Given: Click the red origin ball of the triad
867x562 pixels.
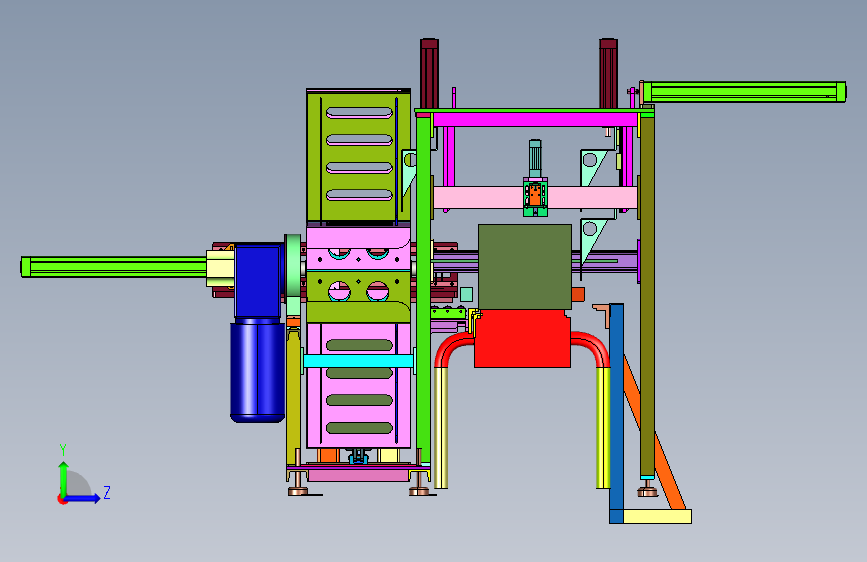Looking at the screenshot, I should point(61,499).
